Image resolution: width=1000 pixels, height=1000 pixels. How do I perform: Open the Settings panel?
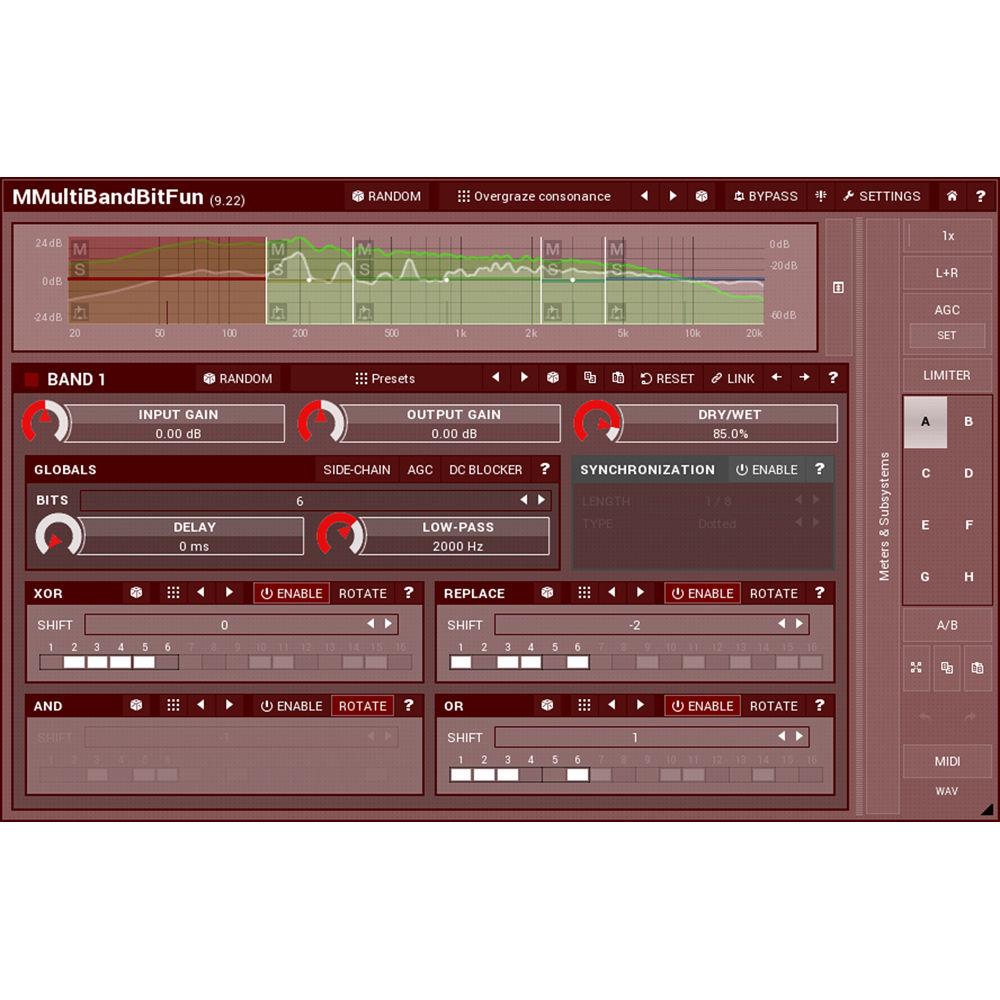coord(882,196)
